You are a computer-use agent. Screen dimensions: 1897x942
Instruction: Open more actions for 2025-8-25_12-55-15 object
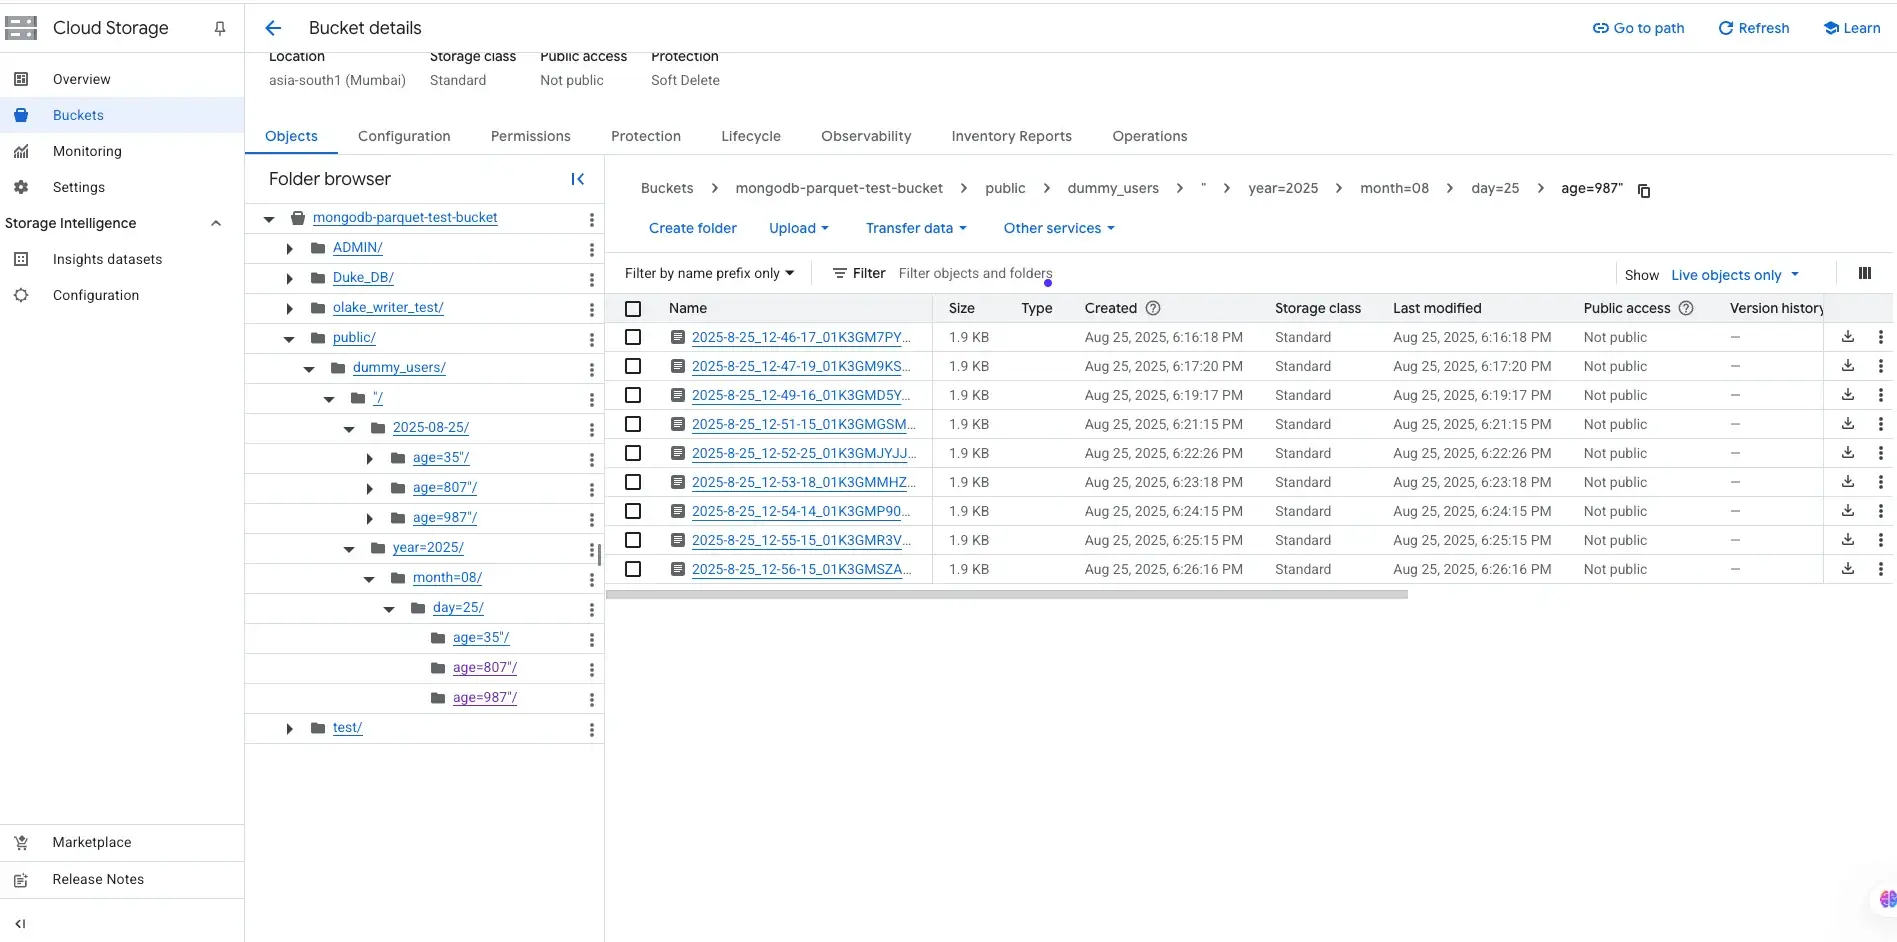click(x=1880, y=540)
